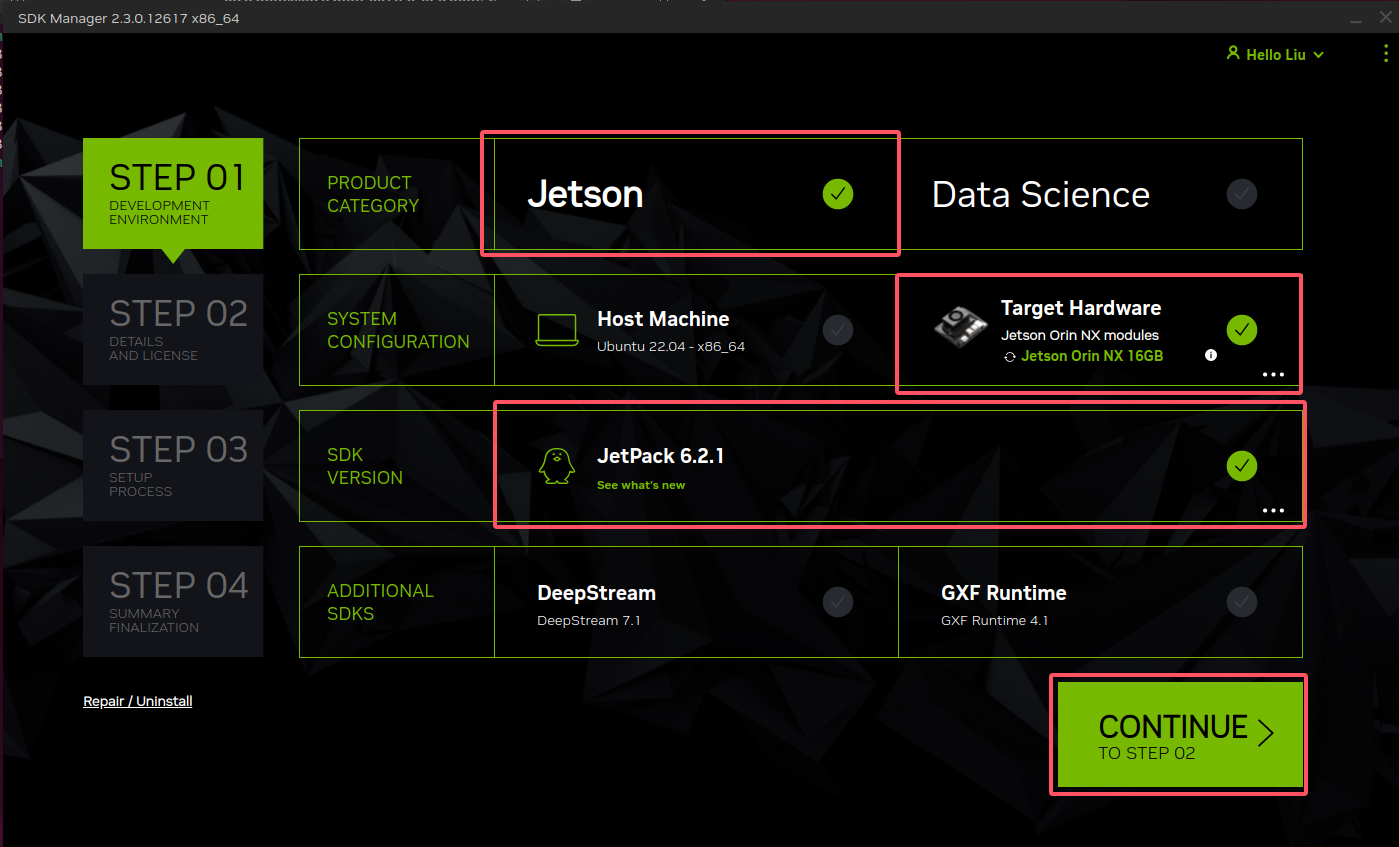Click the DeepStream 7.1 version text
The image size is (1399, 847).
pos(588,620)
